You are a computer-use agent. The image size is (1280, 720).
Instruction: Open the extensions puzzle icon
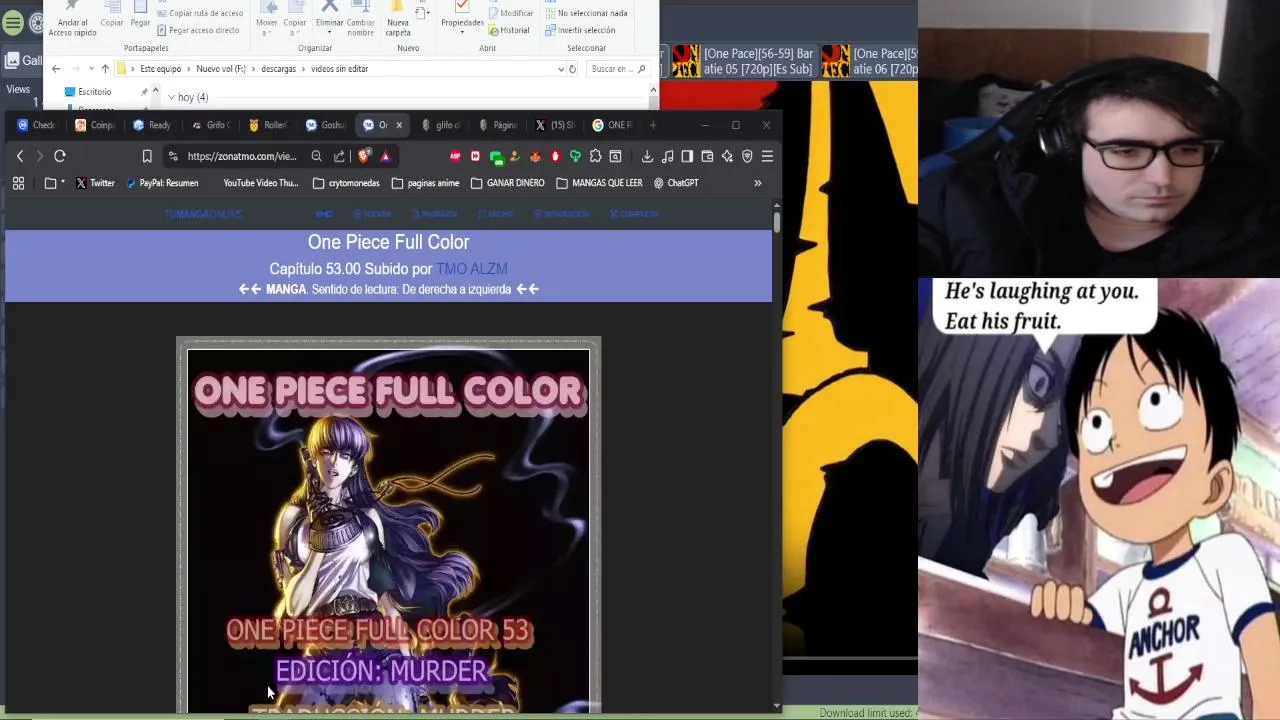click(x=595, y=156)
